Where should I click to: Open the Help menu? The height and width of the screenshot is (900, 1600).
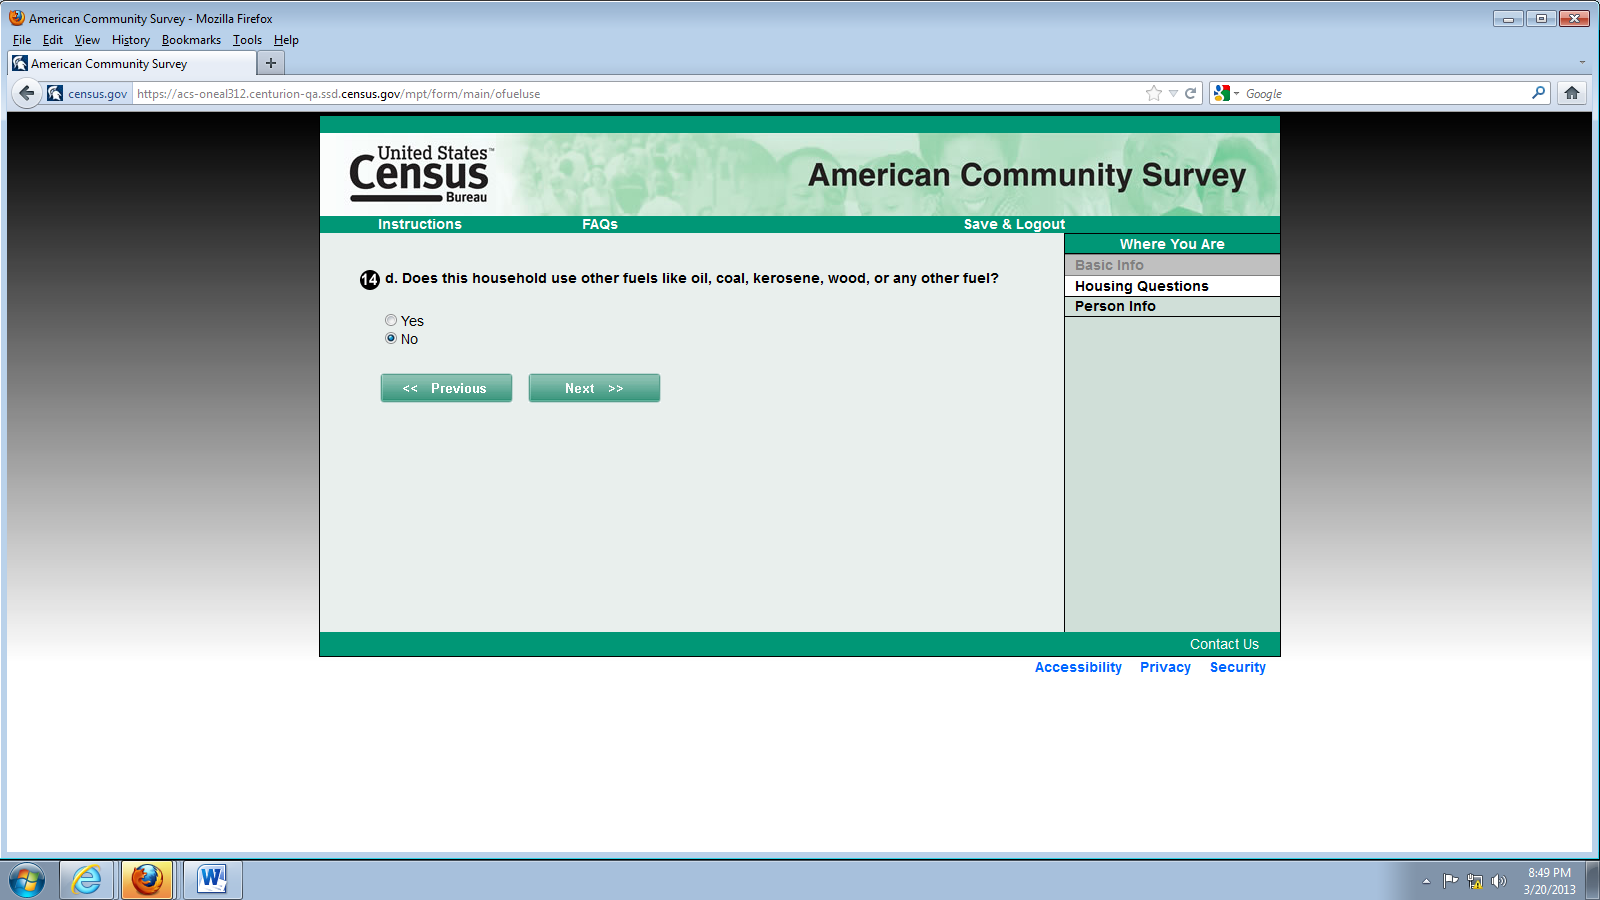(x=286, y=40)
